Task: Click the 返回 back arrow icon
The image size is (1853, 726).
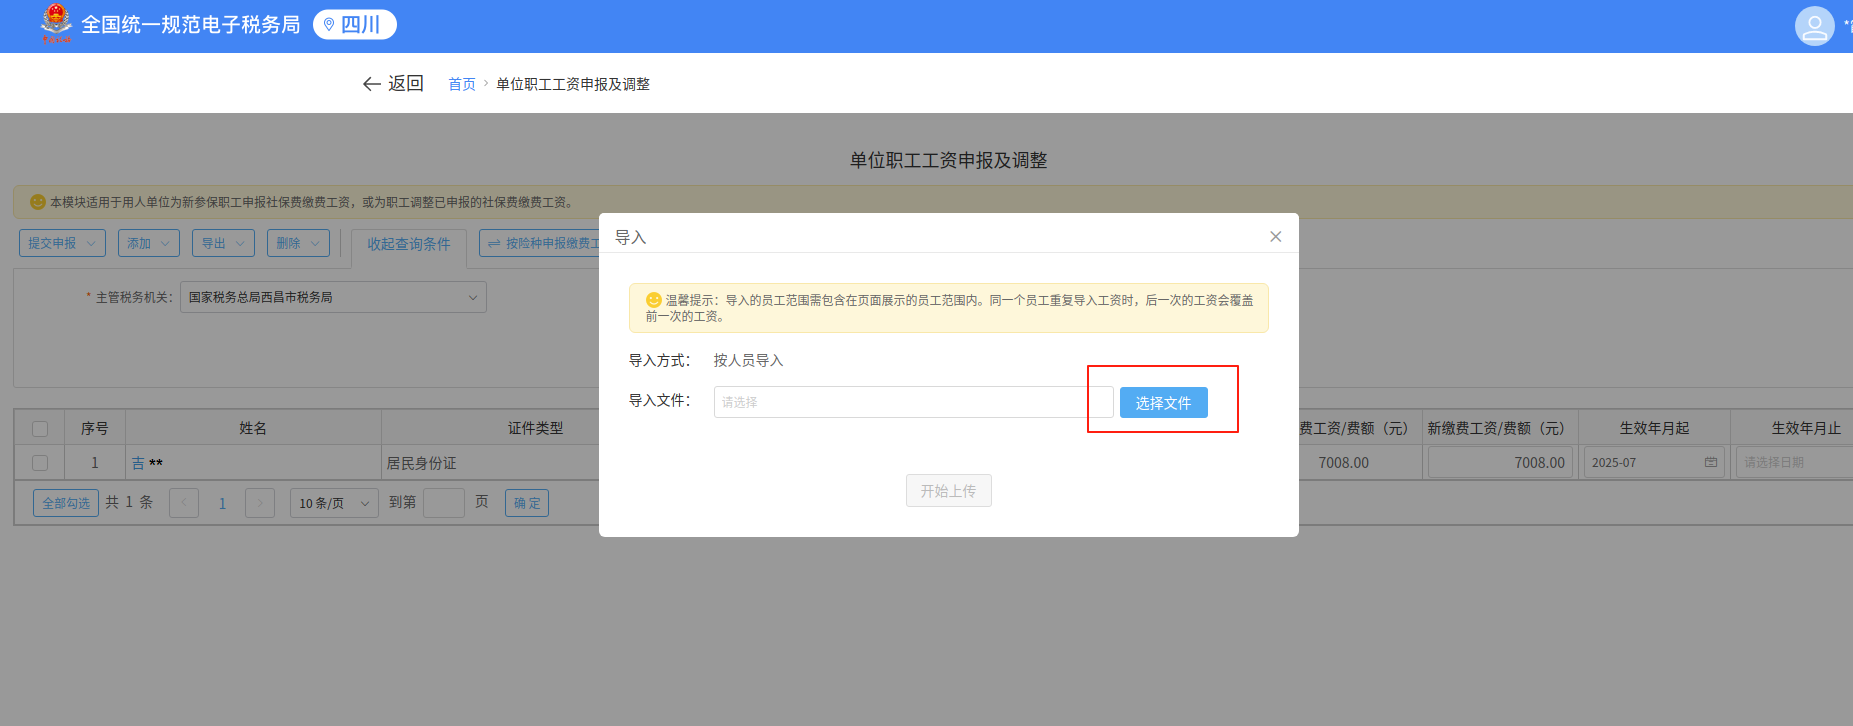Action: [372, 84]
